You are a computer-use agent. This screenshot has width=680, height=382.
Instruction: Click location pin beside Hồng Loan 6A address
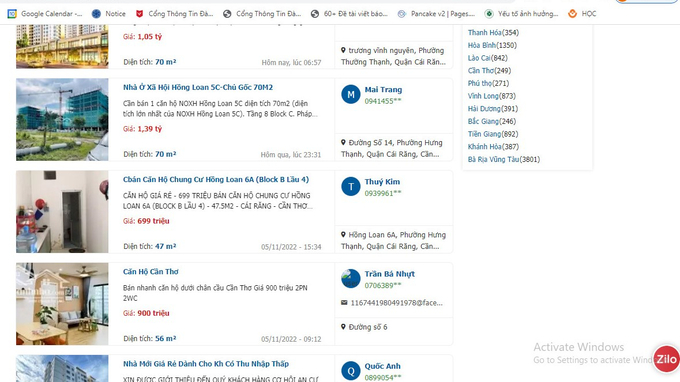[343, 235]
